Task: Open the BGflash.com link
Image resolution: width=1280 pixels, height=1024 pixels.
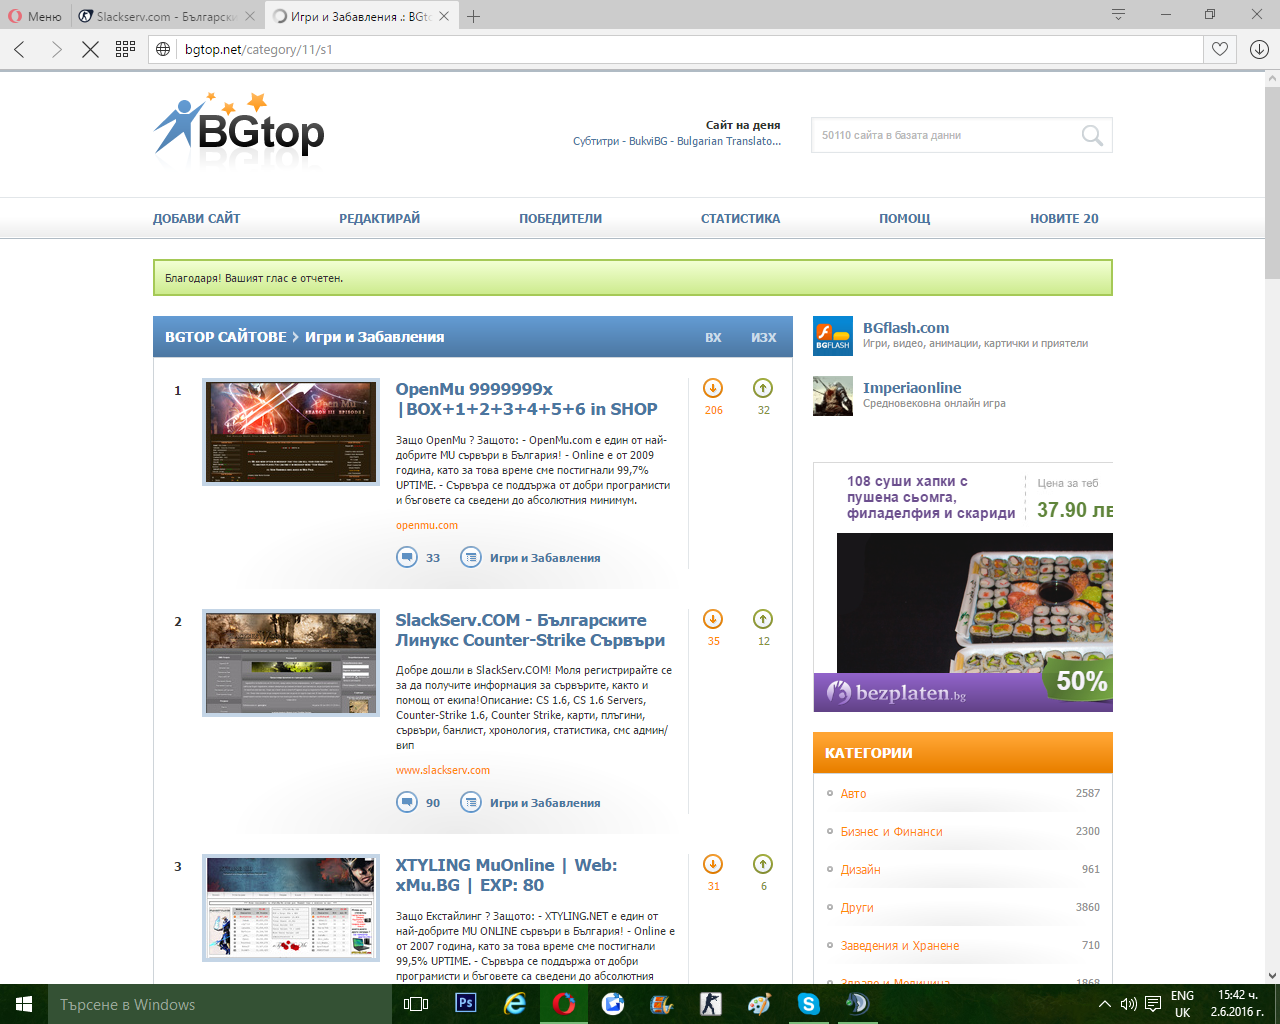Action: click(906, 328)
